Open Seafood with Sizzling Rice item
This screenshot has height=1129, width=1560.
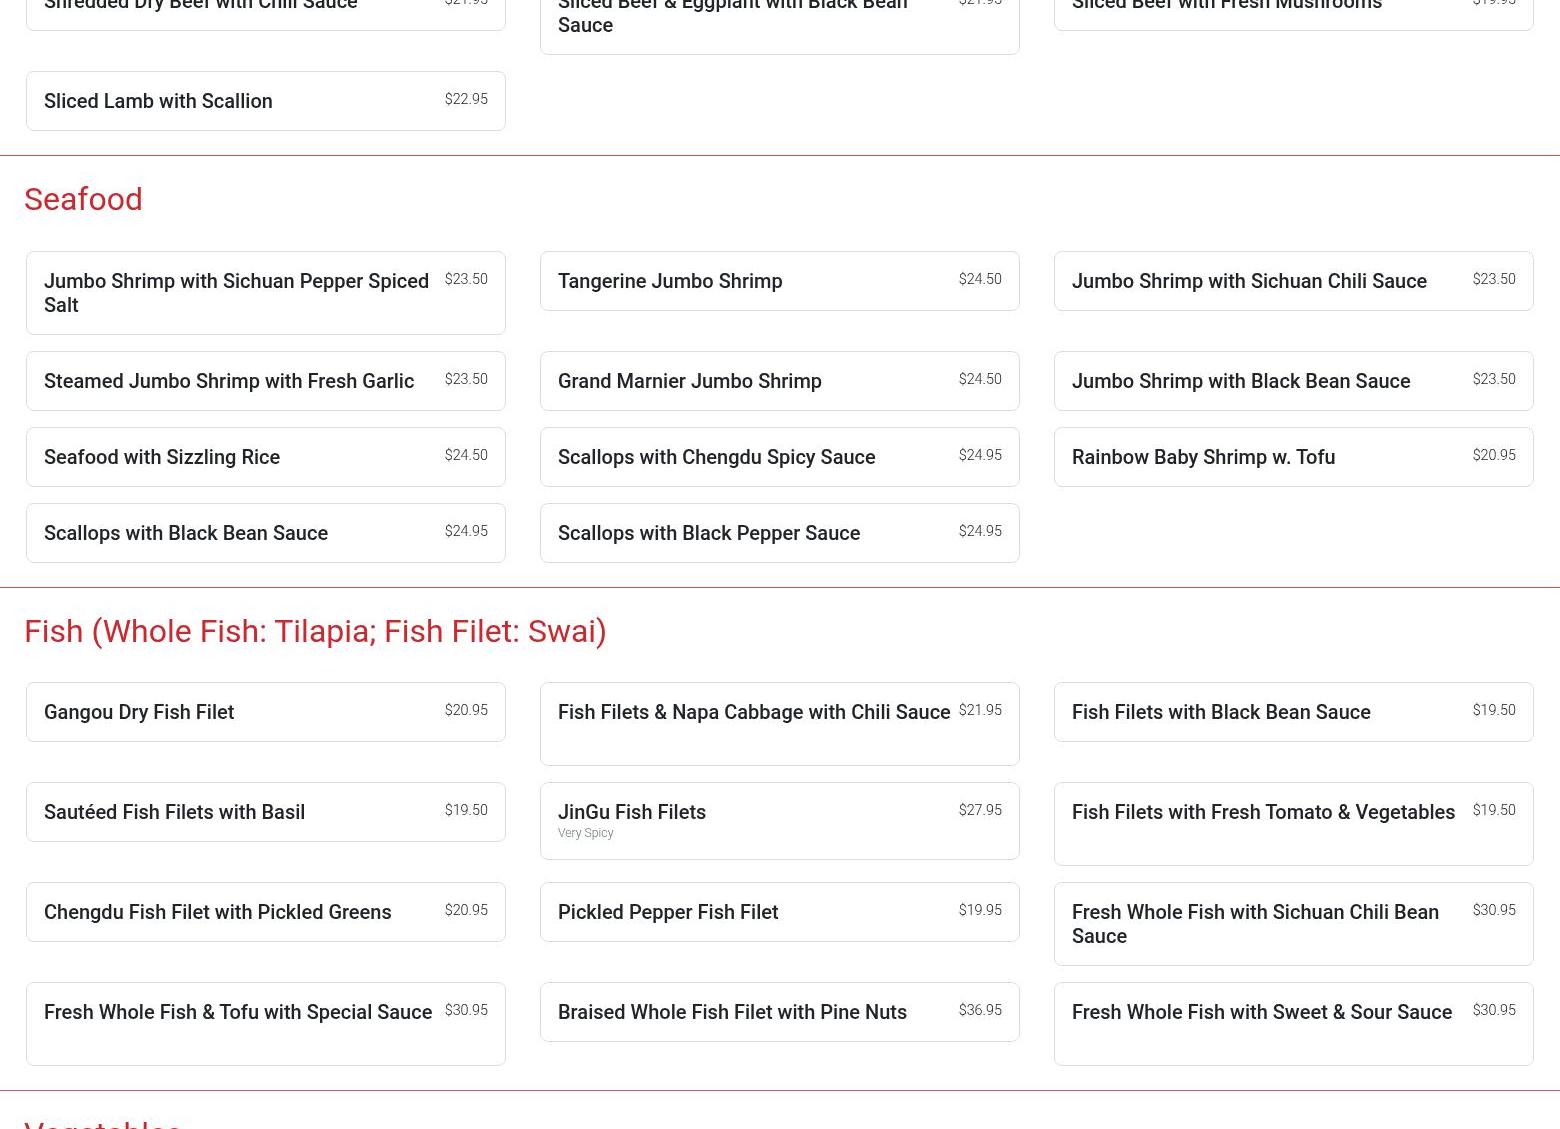coord(265,457)
